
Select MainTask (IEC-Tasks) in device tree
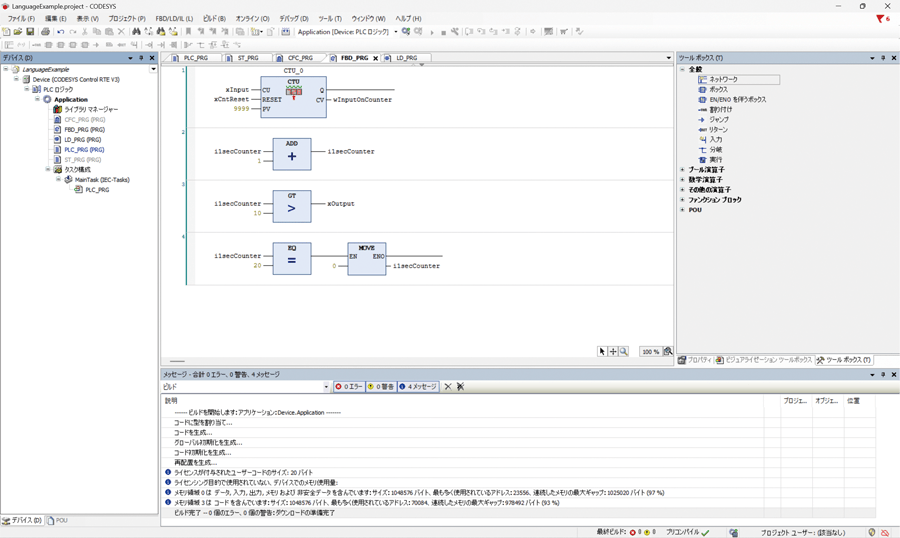(101, 180)
